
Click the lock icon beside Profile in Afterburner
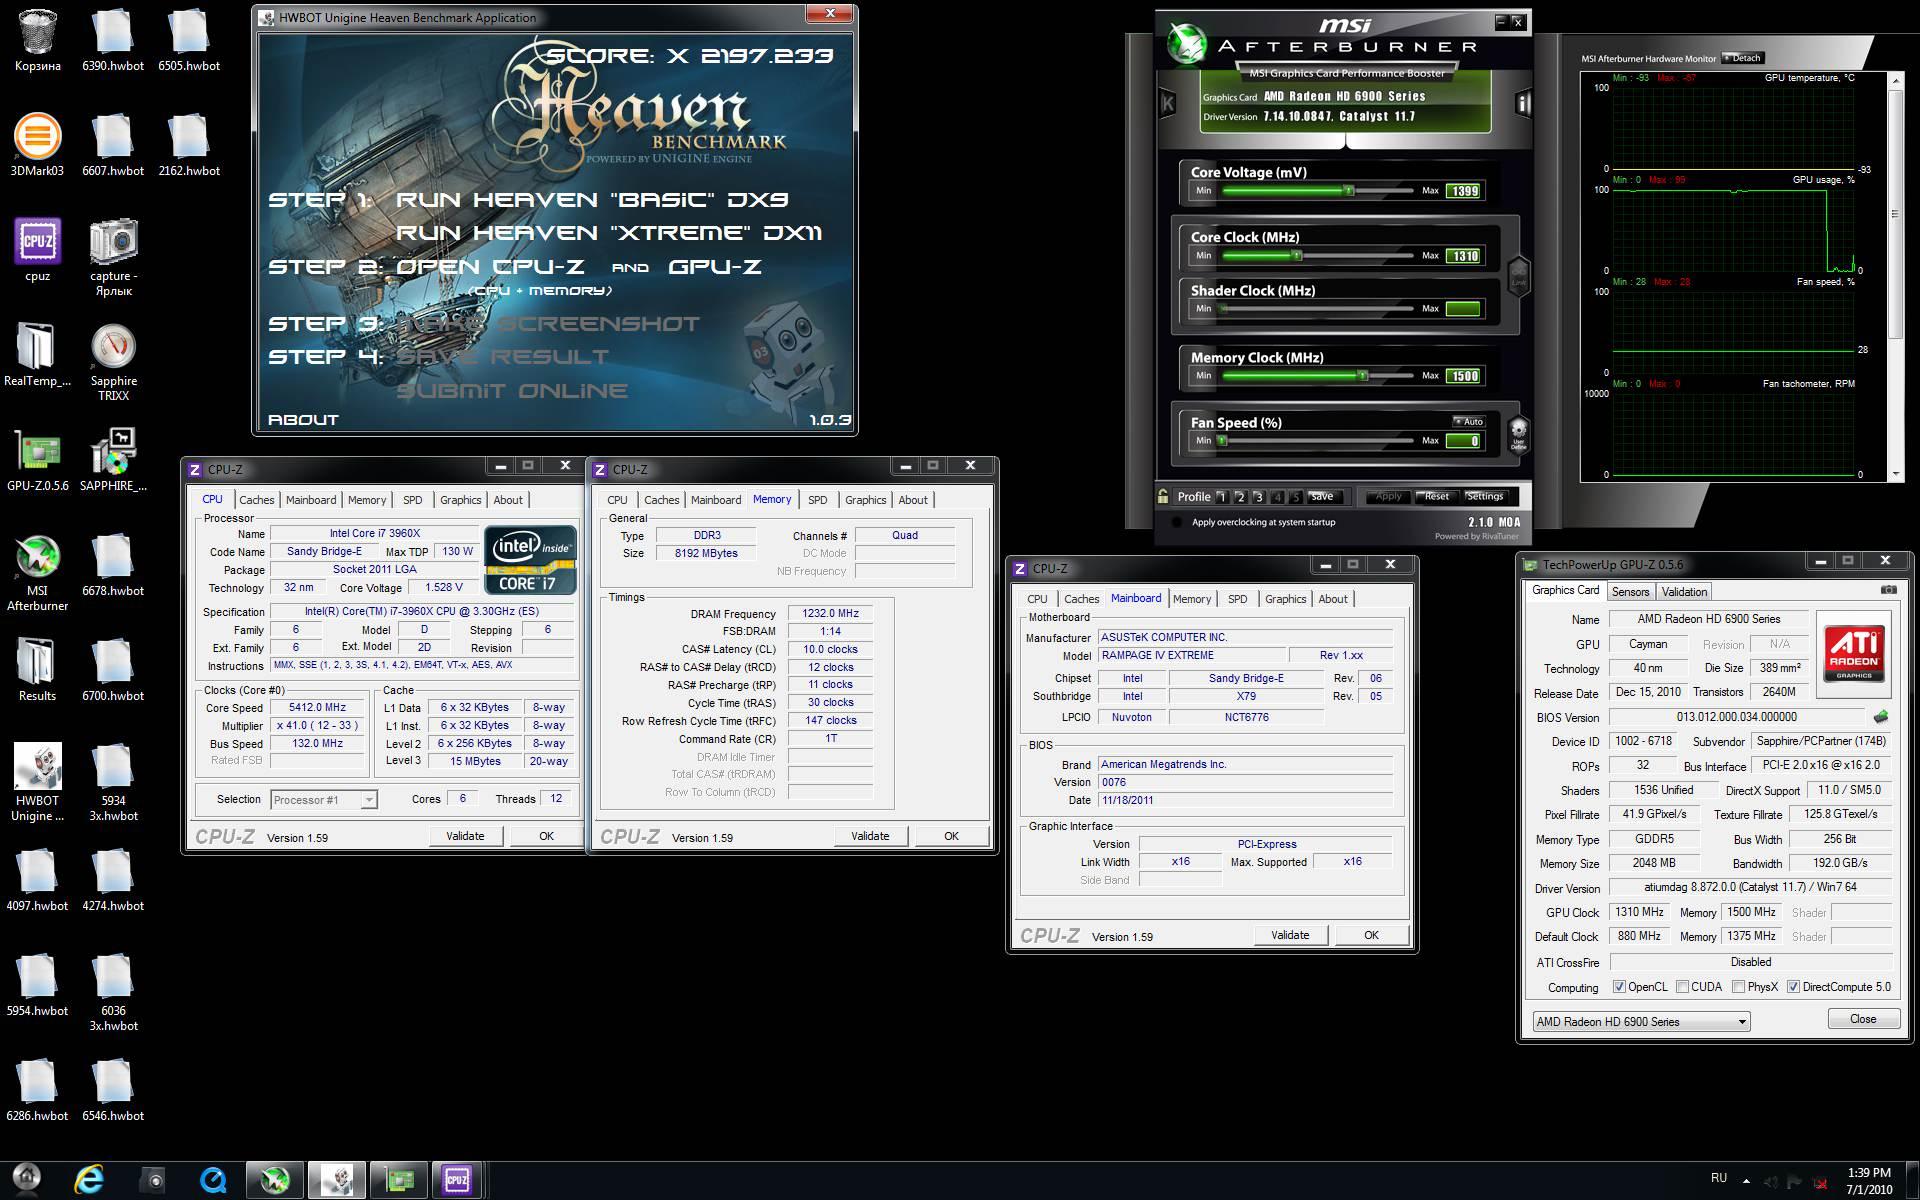(x=1162, y=496)
